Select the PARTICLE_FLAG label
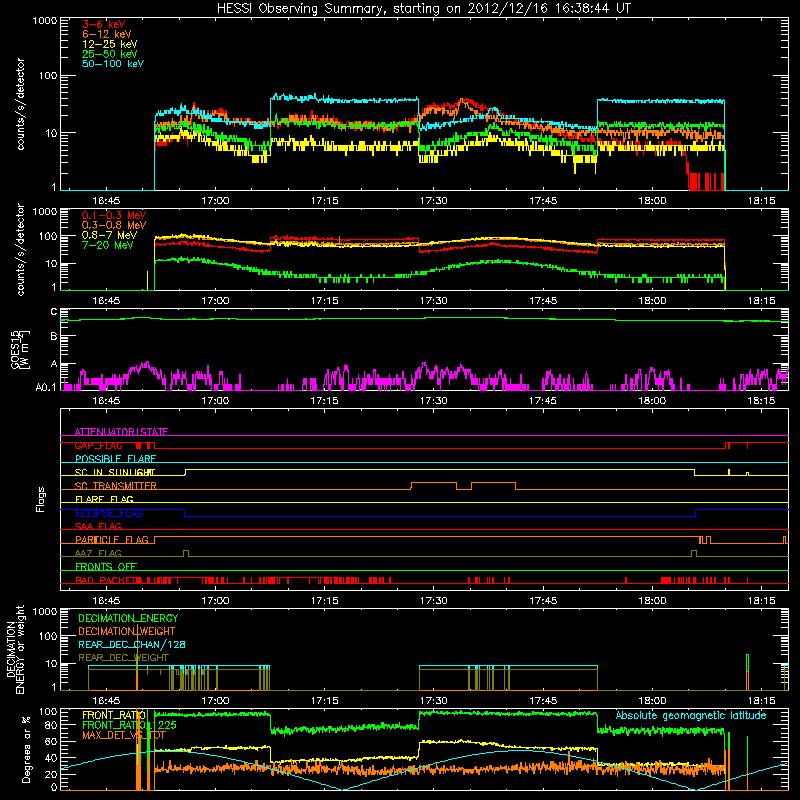This screenshot has height=800, width=800. [x=112, y=539]
